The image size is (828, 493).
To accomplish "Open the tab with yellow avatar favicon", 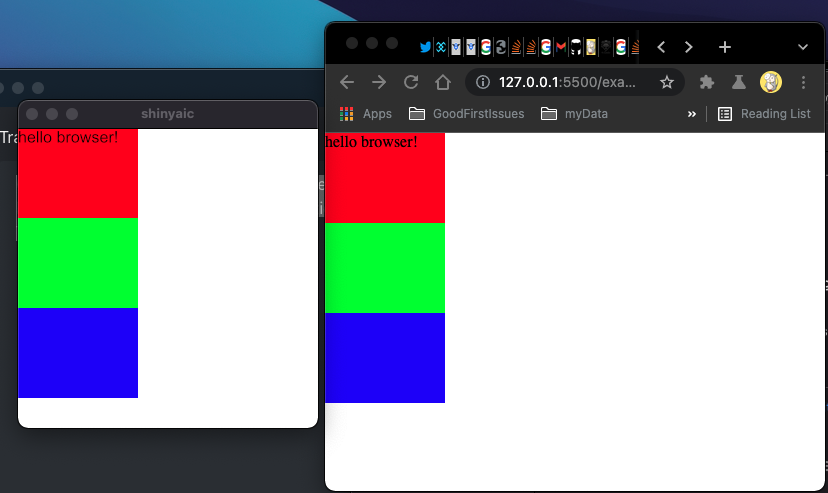I will [x=591, y=47].
